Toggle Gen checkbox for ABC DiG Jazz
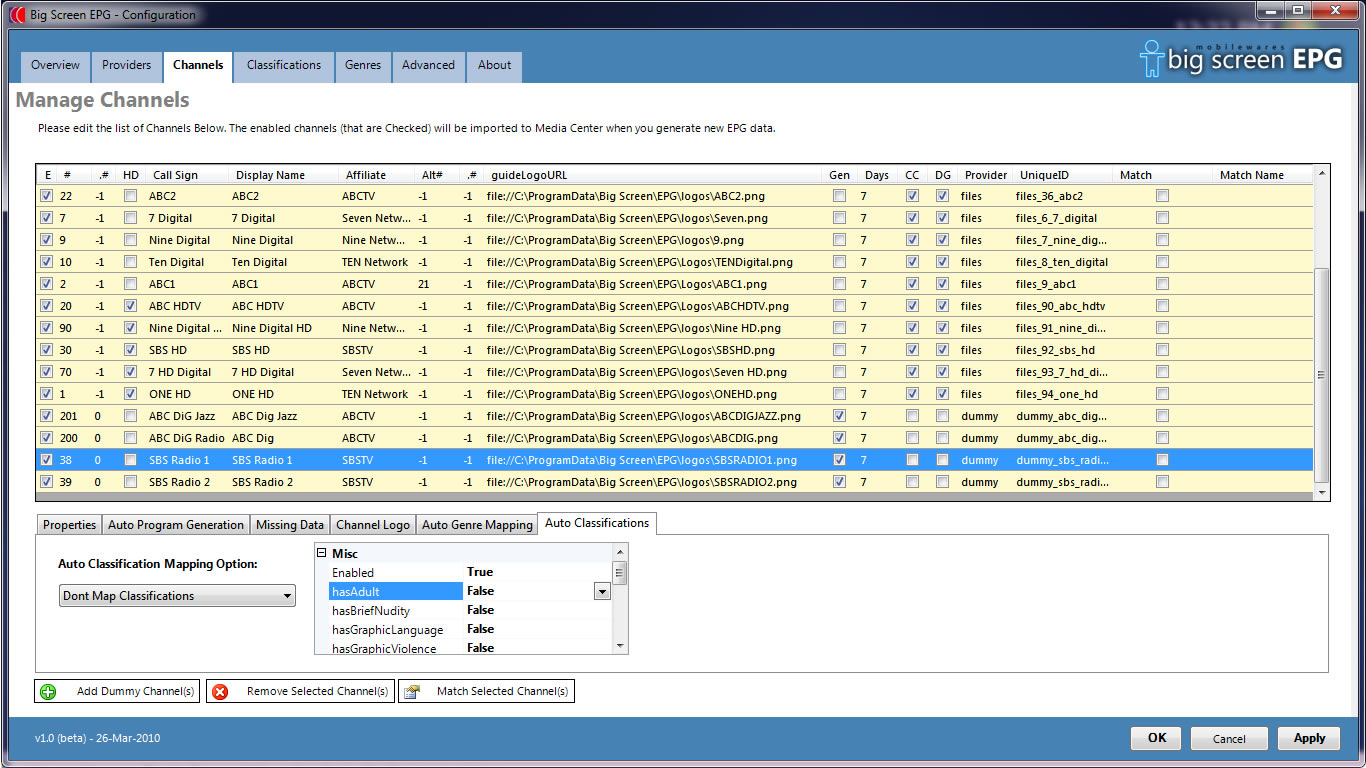 coord(839,416)
